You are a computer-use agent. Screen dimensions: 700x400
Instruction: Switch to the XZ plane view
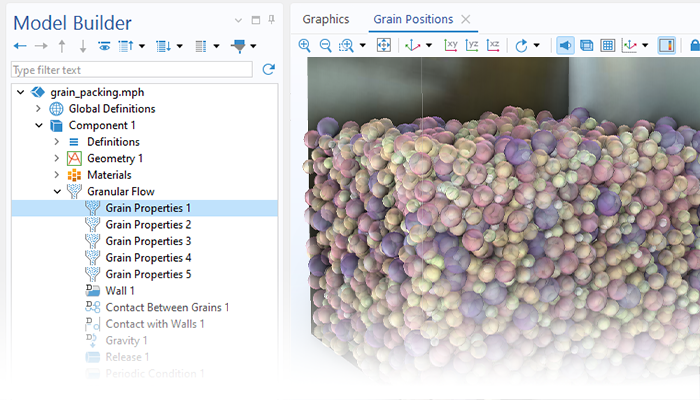pyautogui.click(x=493, y=45)
